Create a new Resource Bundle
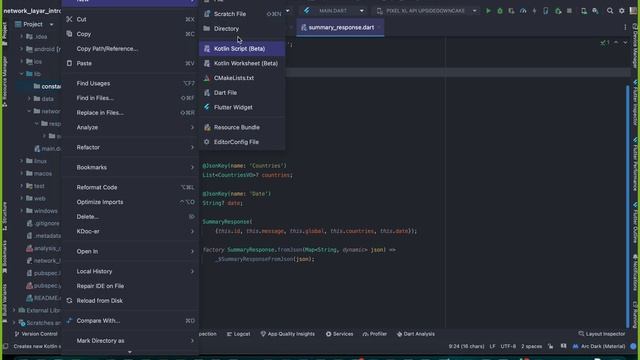This screenshot has width=640, height=360. point(242,127)
